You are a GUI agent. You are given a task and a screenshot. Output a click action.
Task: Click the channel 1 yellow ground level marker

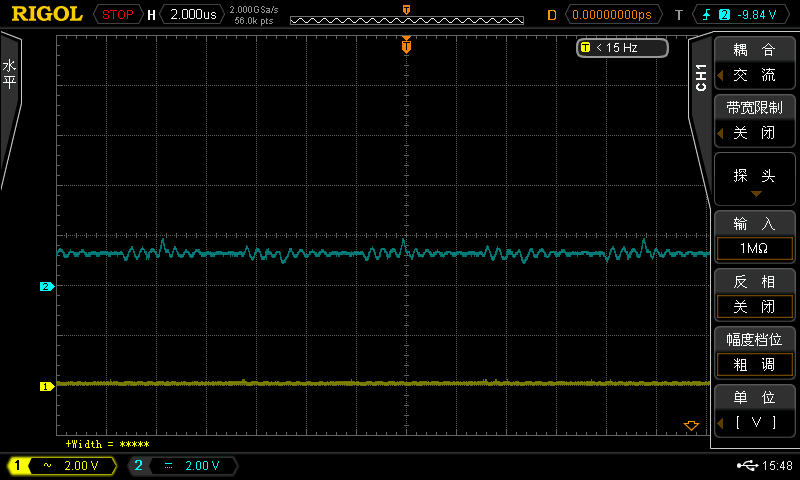coord(47,387)
